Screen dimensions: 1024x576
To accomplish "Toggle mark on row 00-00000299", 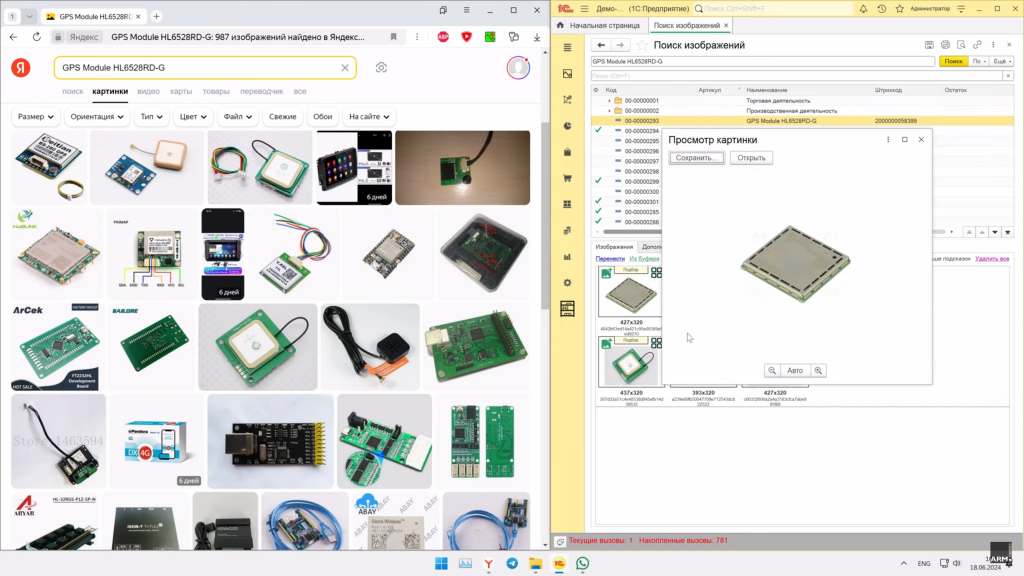I will (598, 181).
